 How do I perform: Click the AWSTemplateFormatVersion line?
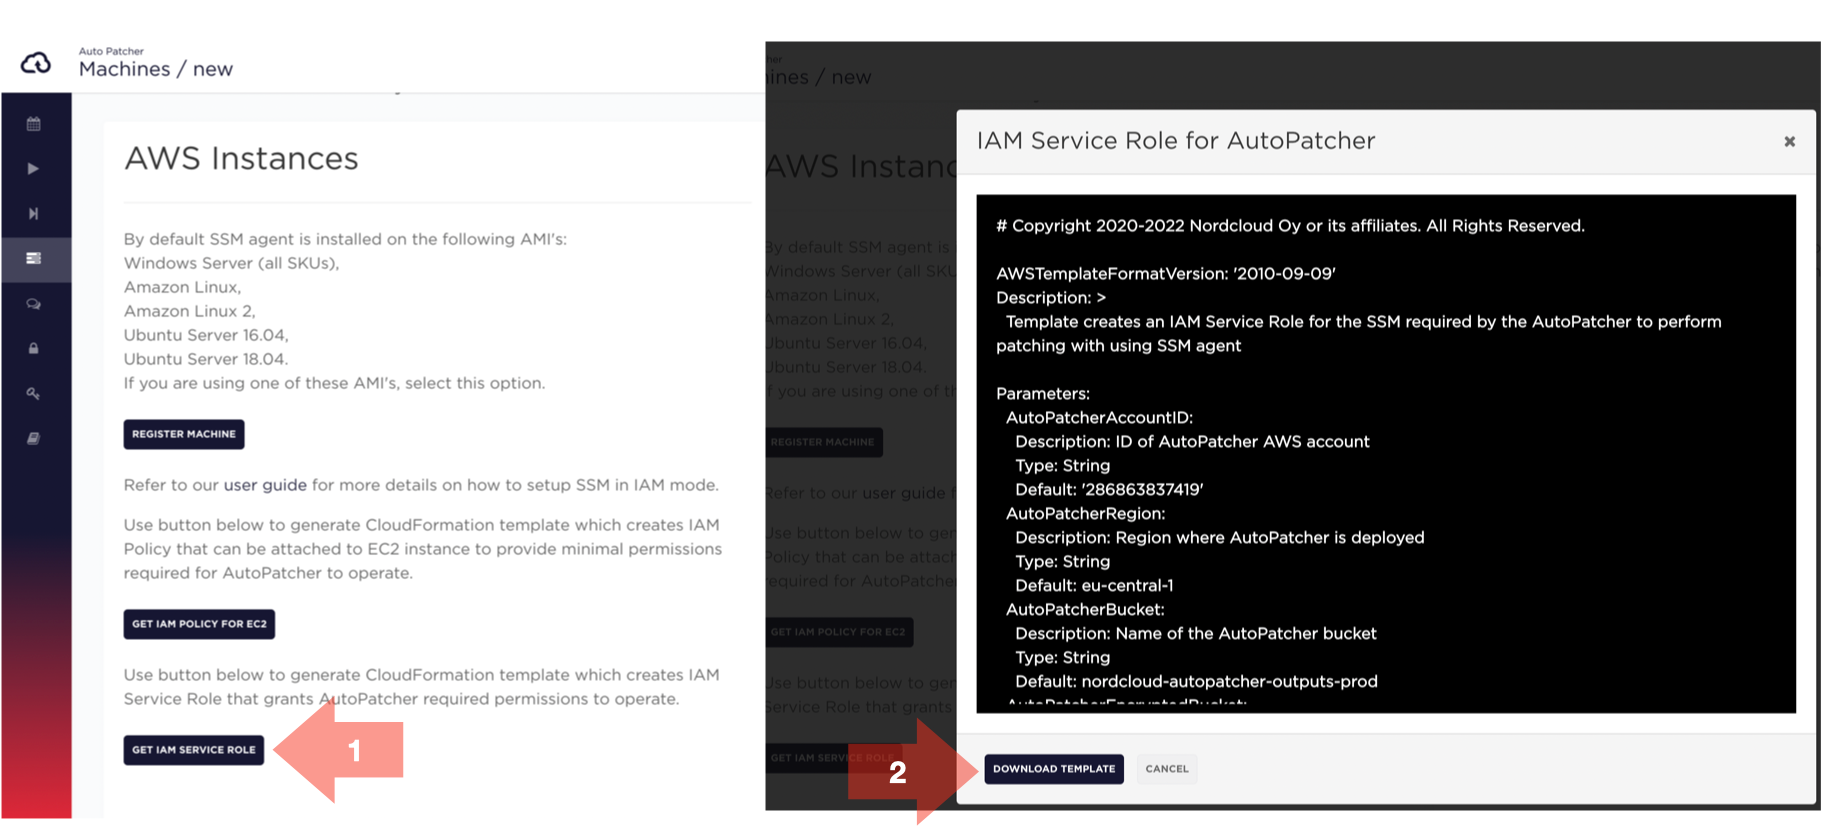pos(1166,274)
